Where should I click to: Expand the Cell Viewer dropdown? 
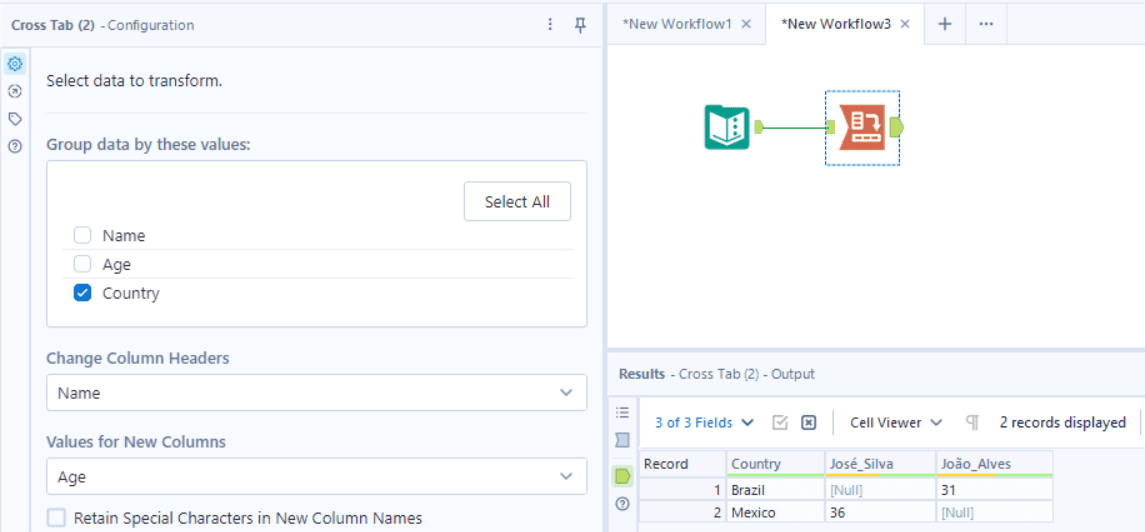click(896, 423)
